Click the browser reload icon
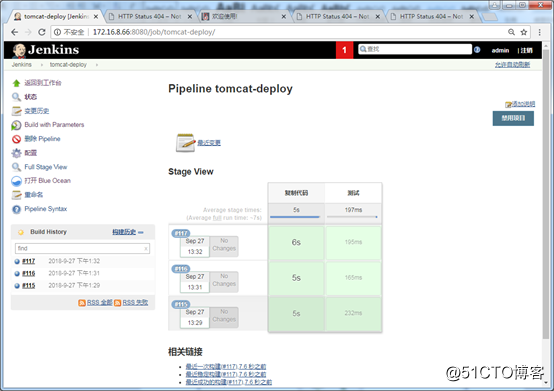The height and width of the screenshot is (391, 554). tap(42, 32)
